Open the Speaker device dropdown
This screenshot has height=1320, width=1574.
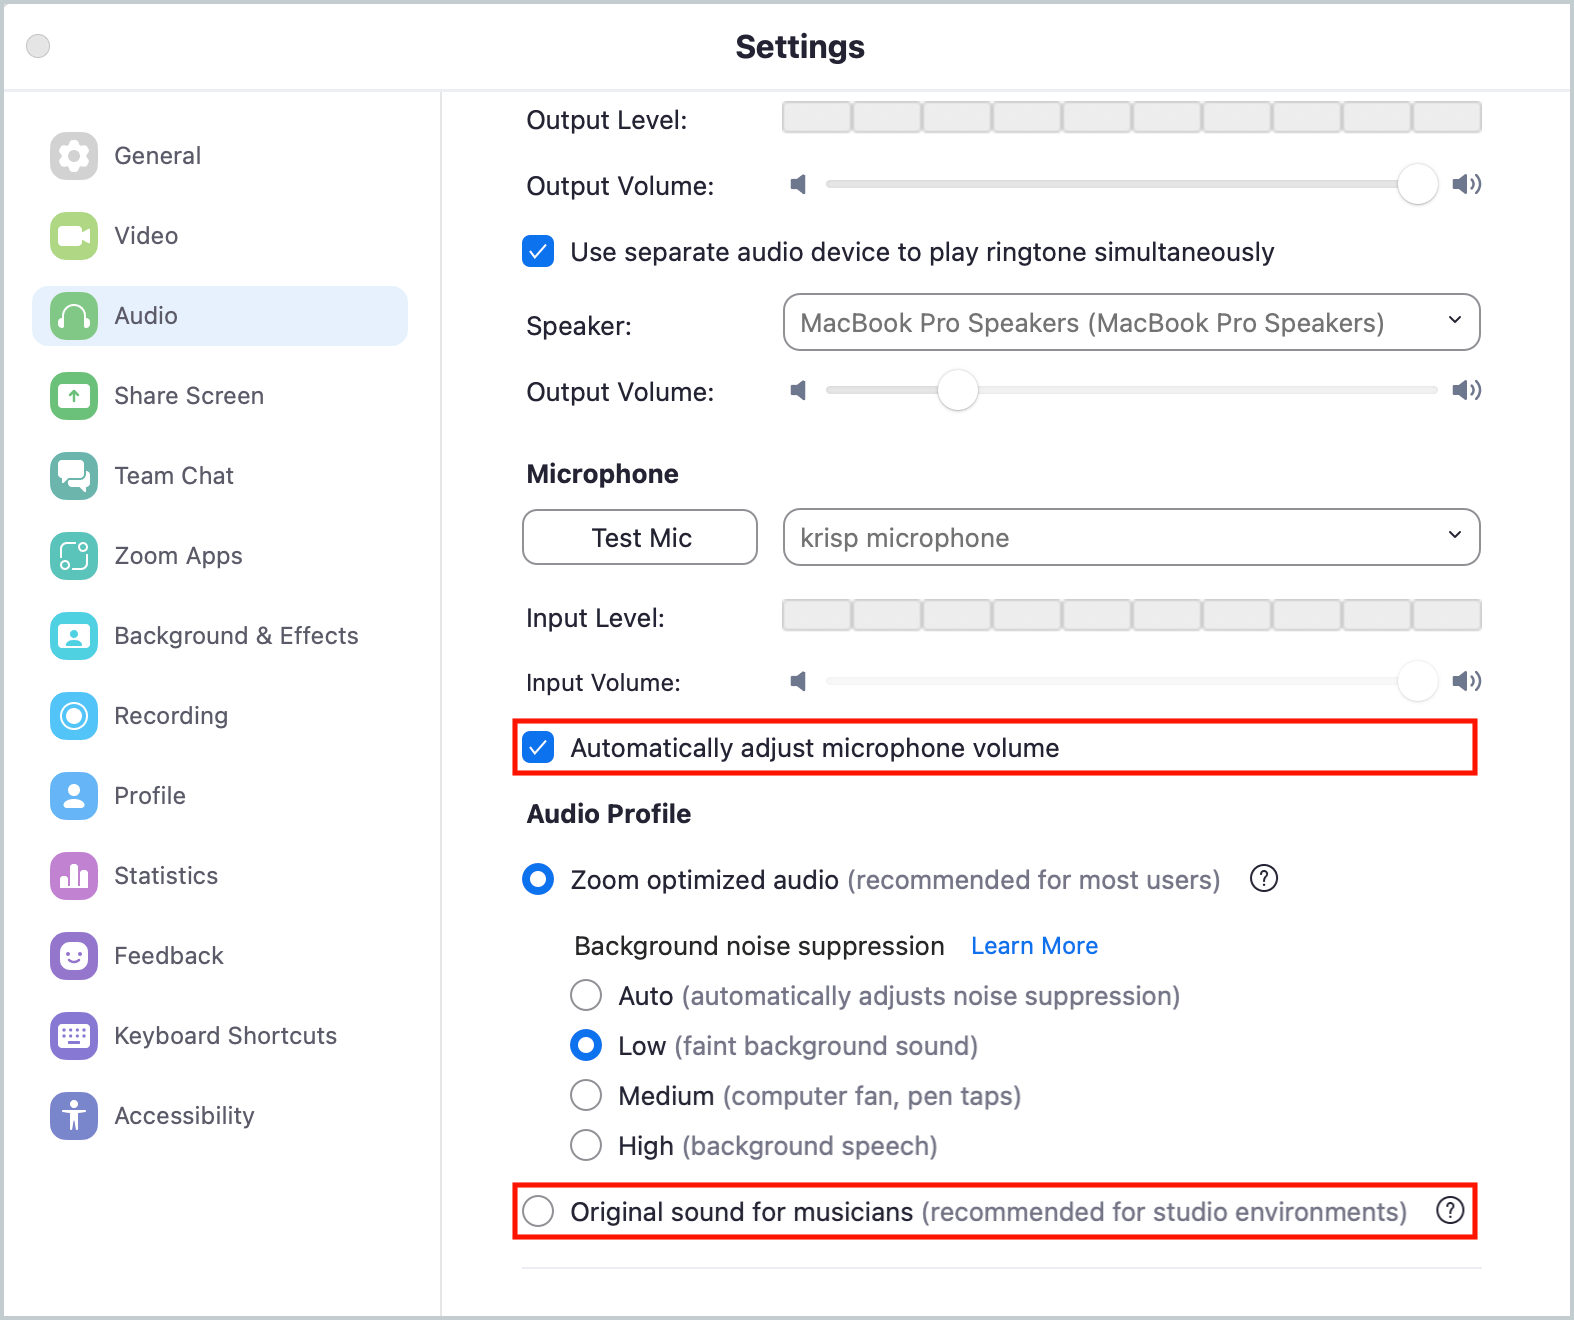click(x=1131, y=322)
